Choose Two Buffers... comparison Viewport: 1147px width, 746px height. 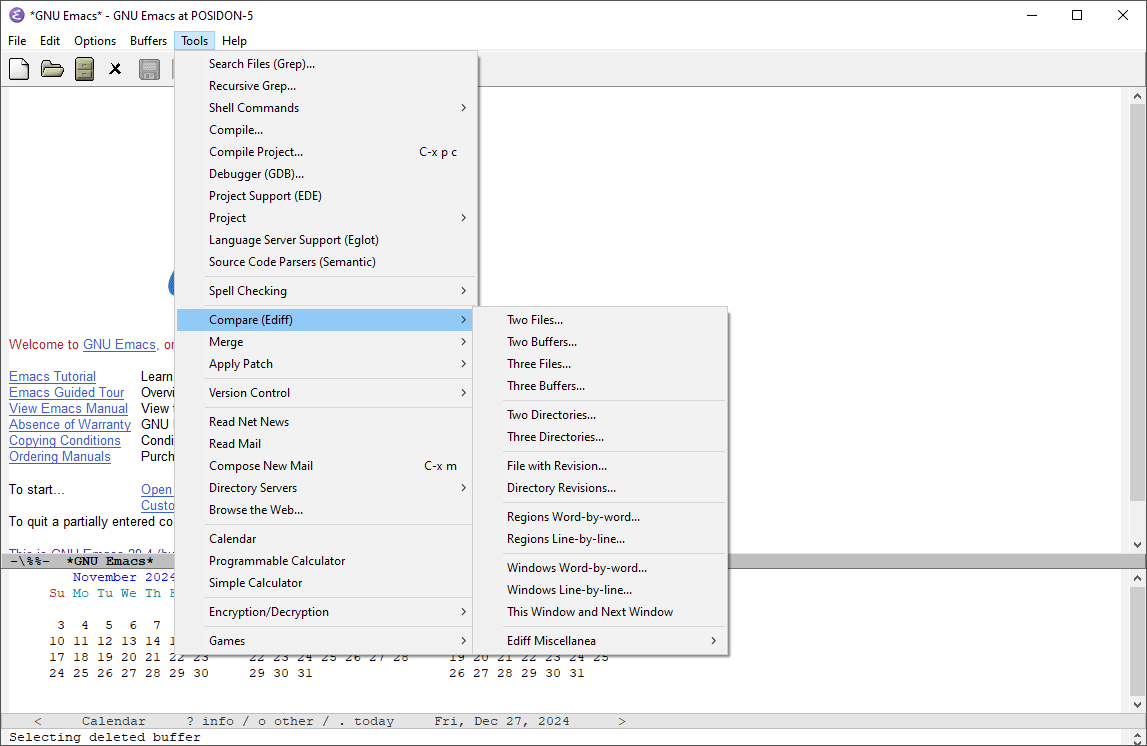601,342
